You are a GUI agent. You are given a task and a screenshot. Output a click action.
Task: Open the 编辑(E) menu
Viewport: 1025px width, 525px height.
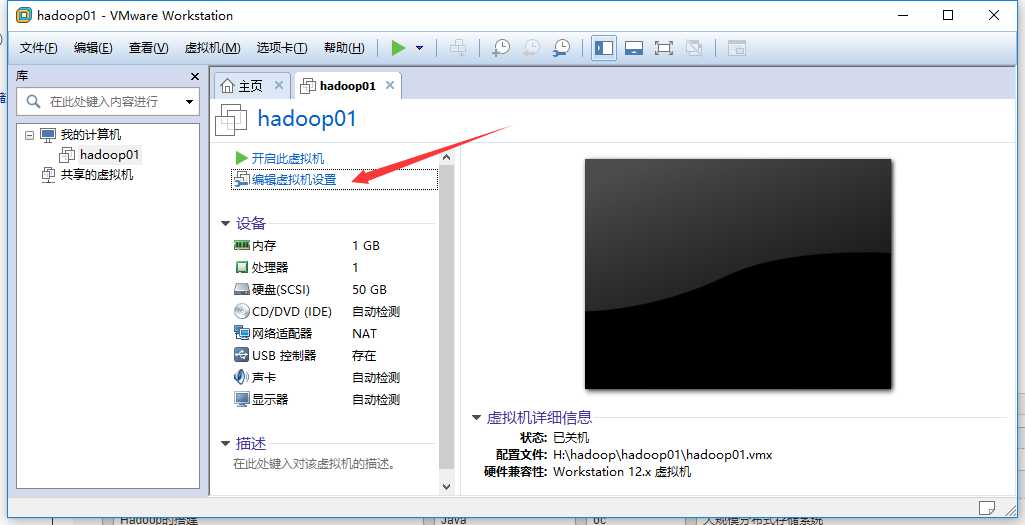coord(93,48)
